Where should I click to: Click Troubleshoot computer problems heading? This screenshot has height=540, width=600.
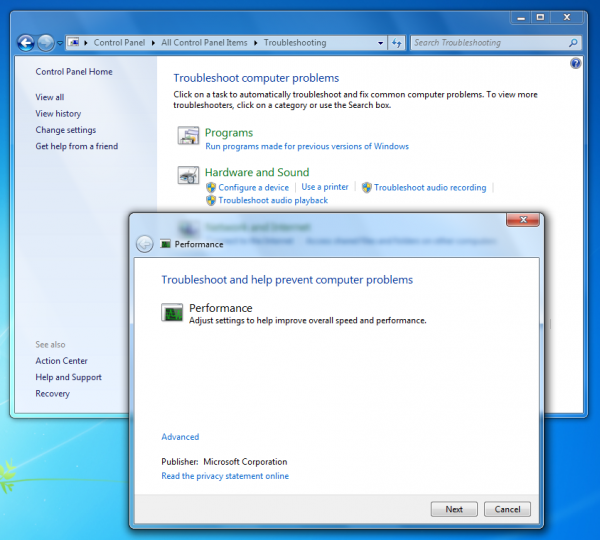[256, 78]
